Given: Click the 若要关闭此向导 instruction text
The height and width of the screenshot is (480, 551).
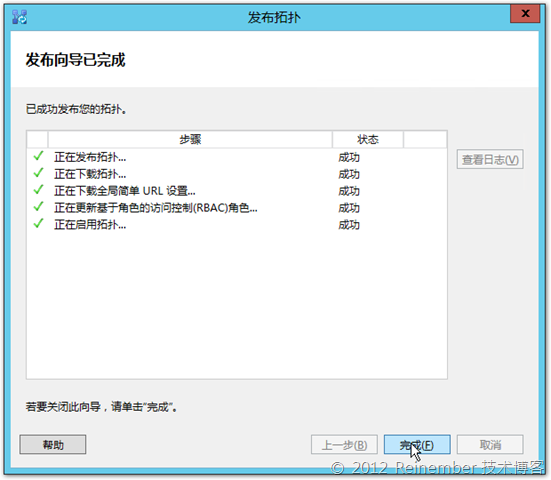Looking at the screenshot, I should point(101,407).
